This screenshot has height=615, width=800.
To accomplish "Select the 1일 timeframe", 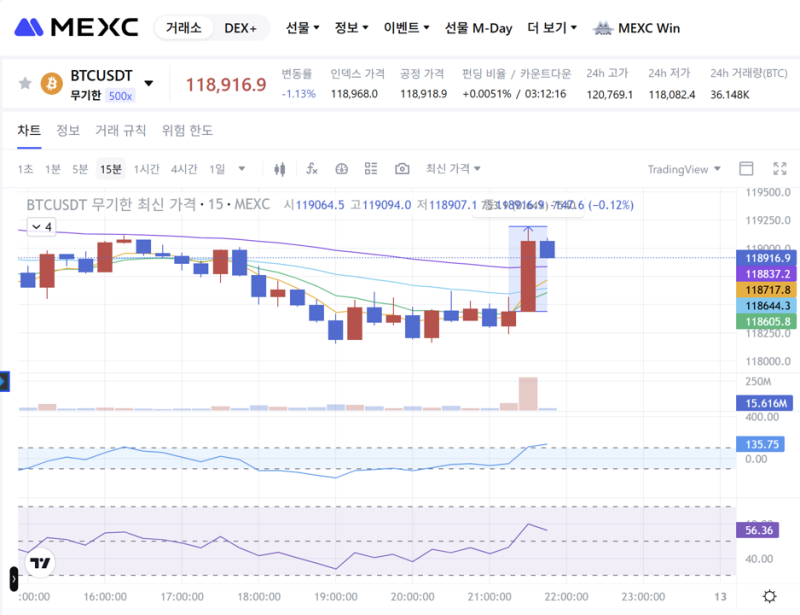I will (217, 169).
